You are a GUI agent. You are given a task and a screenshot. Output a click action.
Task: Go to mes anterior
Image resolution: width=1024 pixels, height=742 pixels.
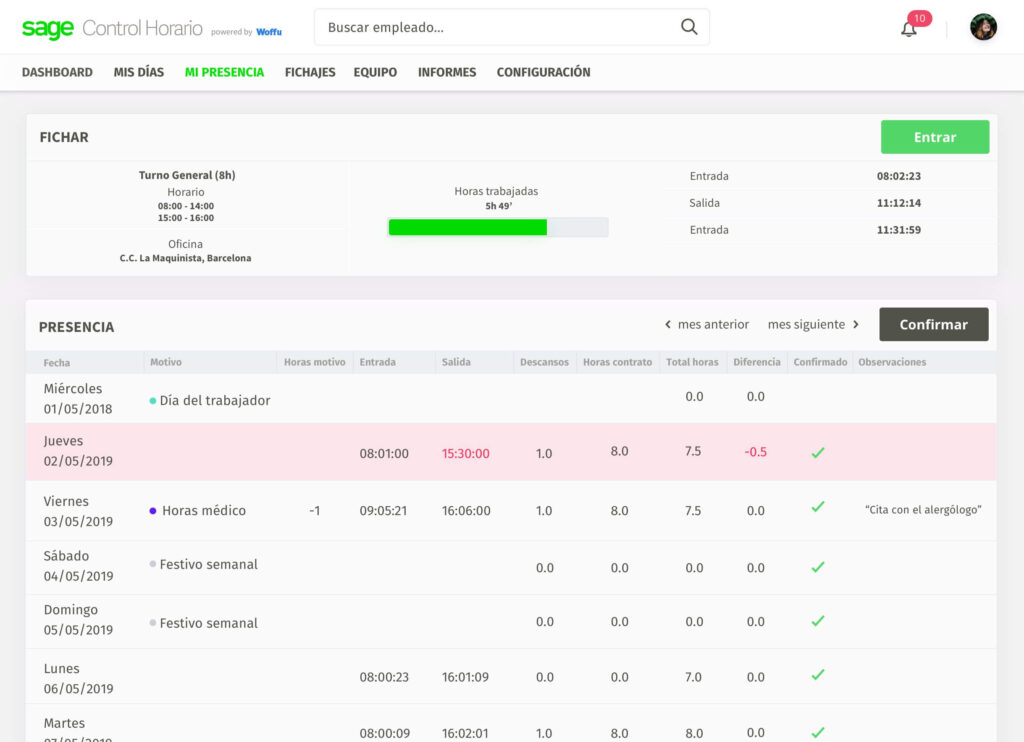tap(707, 324)
